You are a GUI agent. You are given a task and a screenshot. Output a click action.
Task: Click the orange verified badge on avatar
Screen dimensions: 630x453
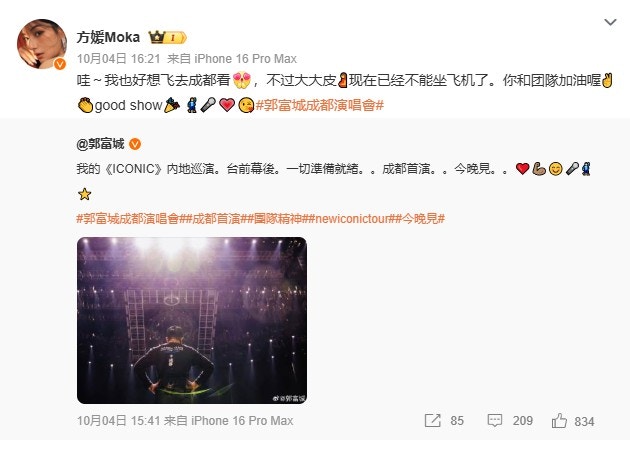click(60, 64)
